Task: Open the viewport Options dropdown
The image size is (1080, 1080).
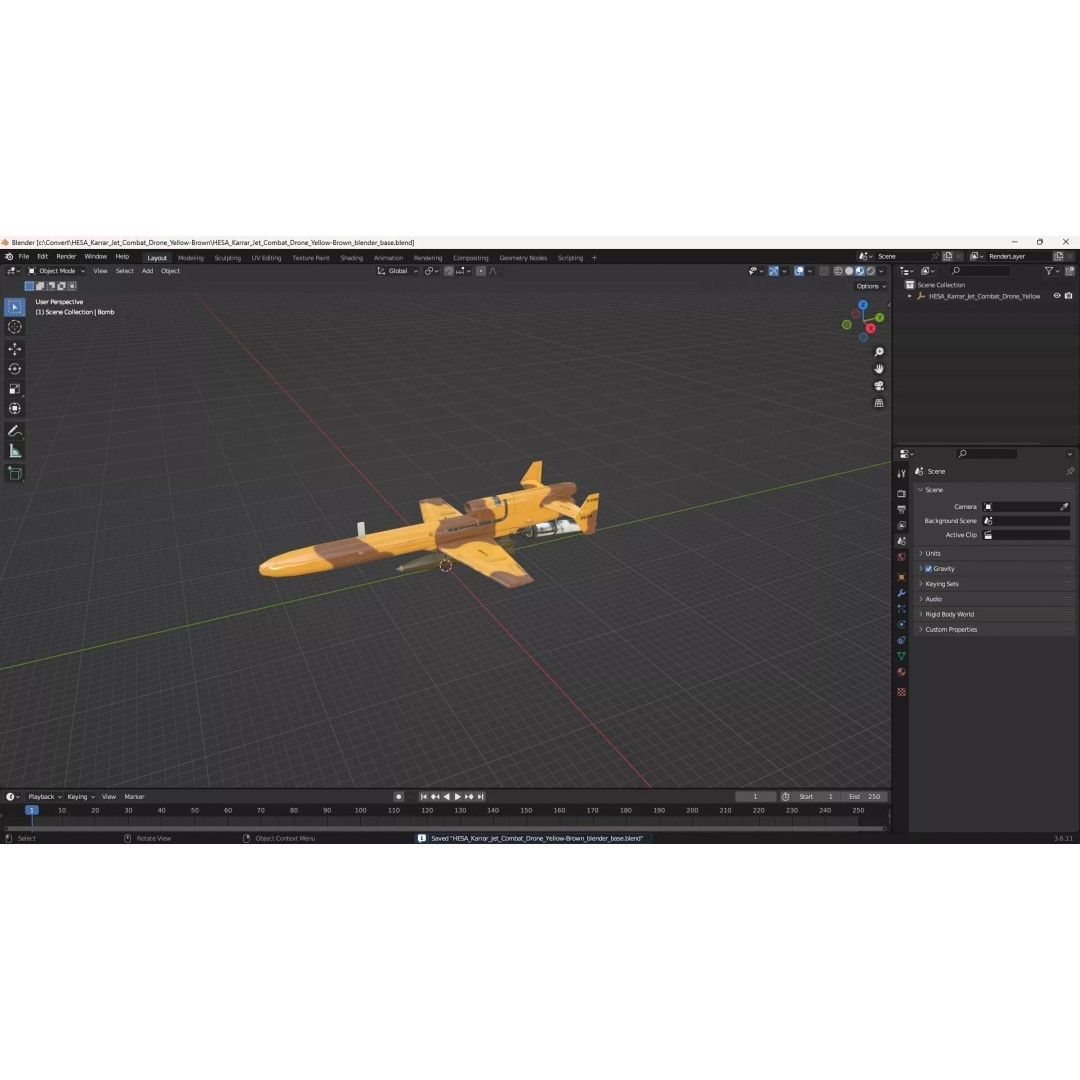Action: click(871, 287)
